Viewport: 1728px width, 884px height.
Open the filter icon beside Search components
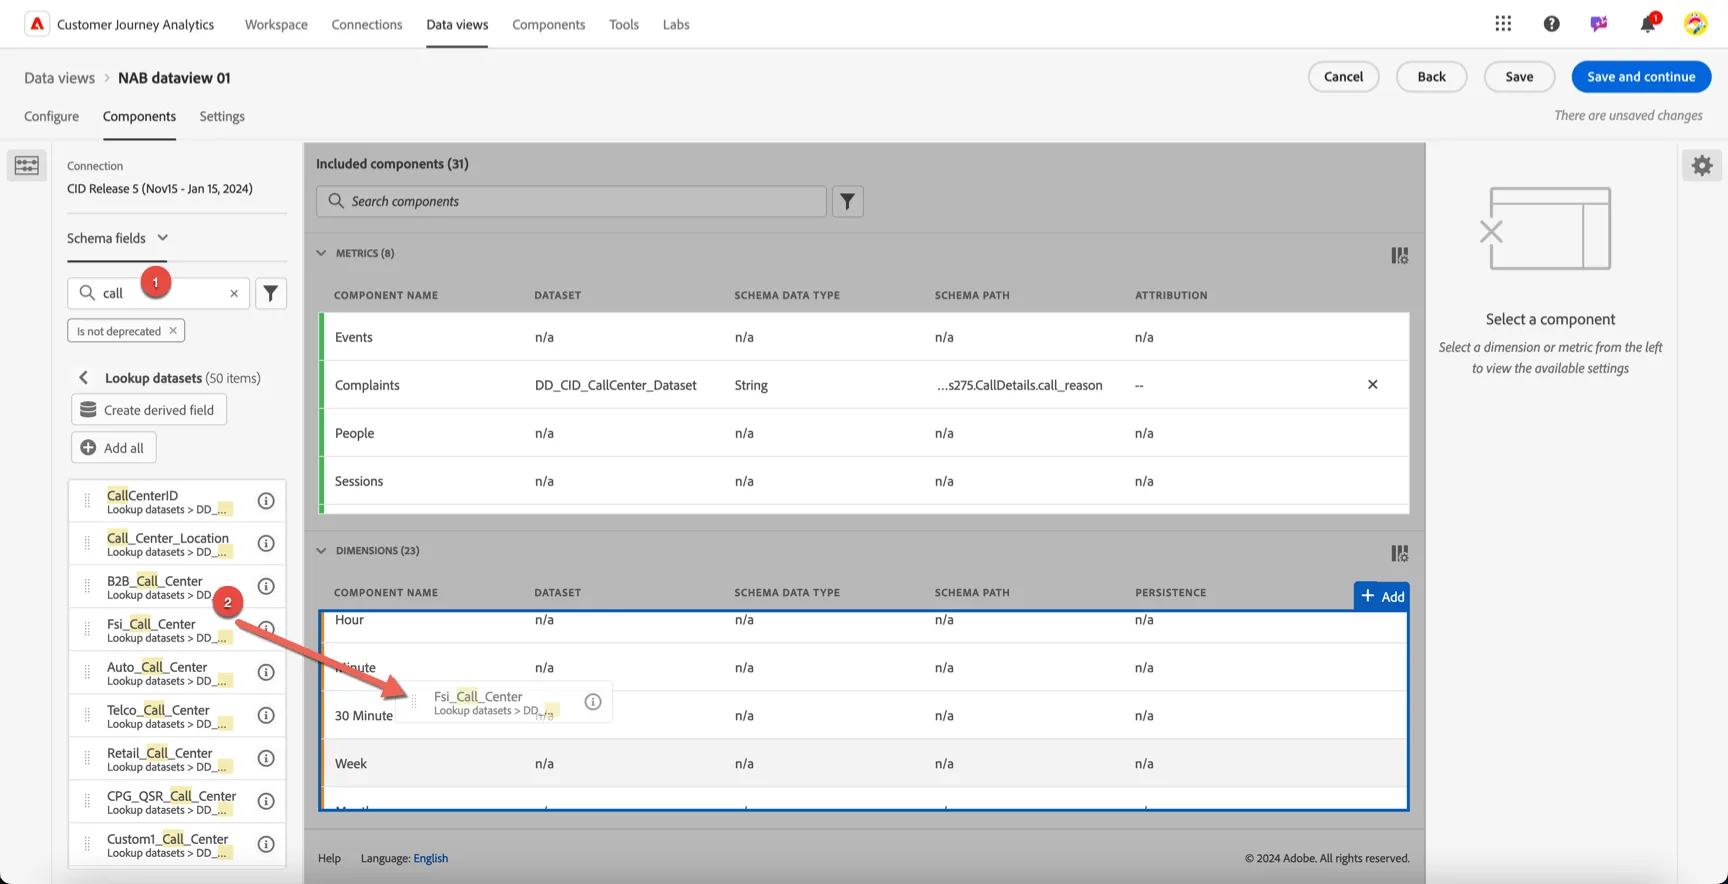pyautogui.click(x=847, y=201)
